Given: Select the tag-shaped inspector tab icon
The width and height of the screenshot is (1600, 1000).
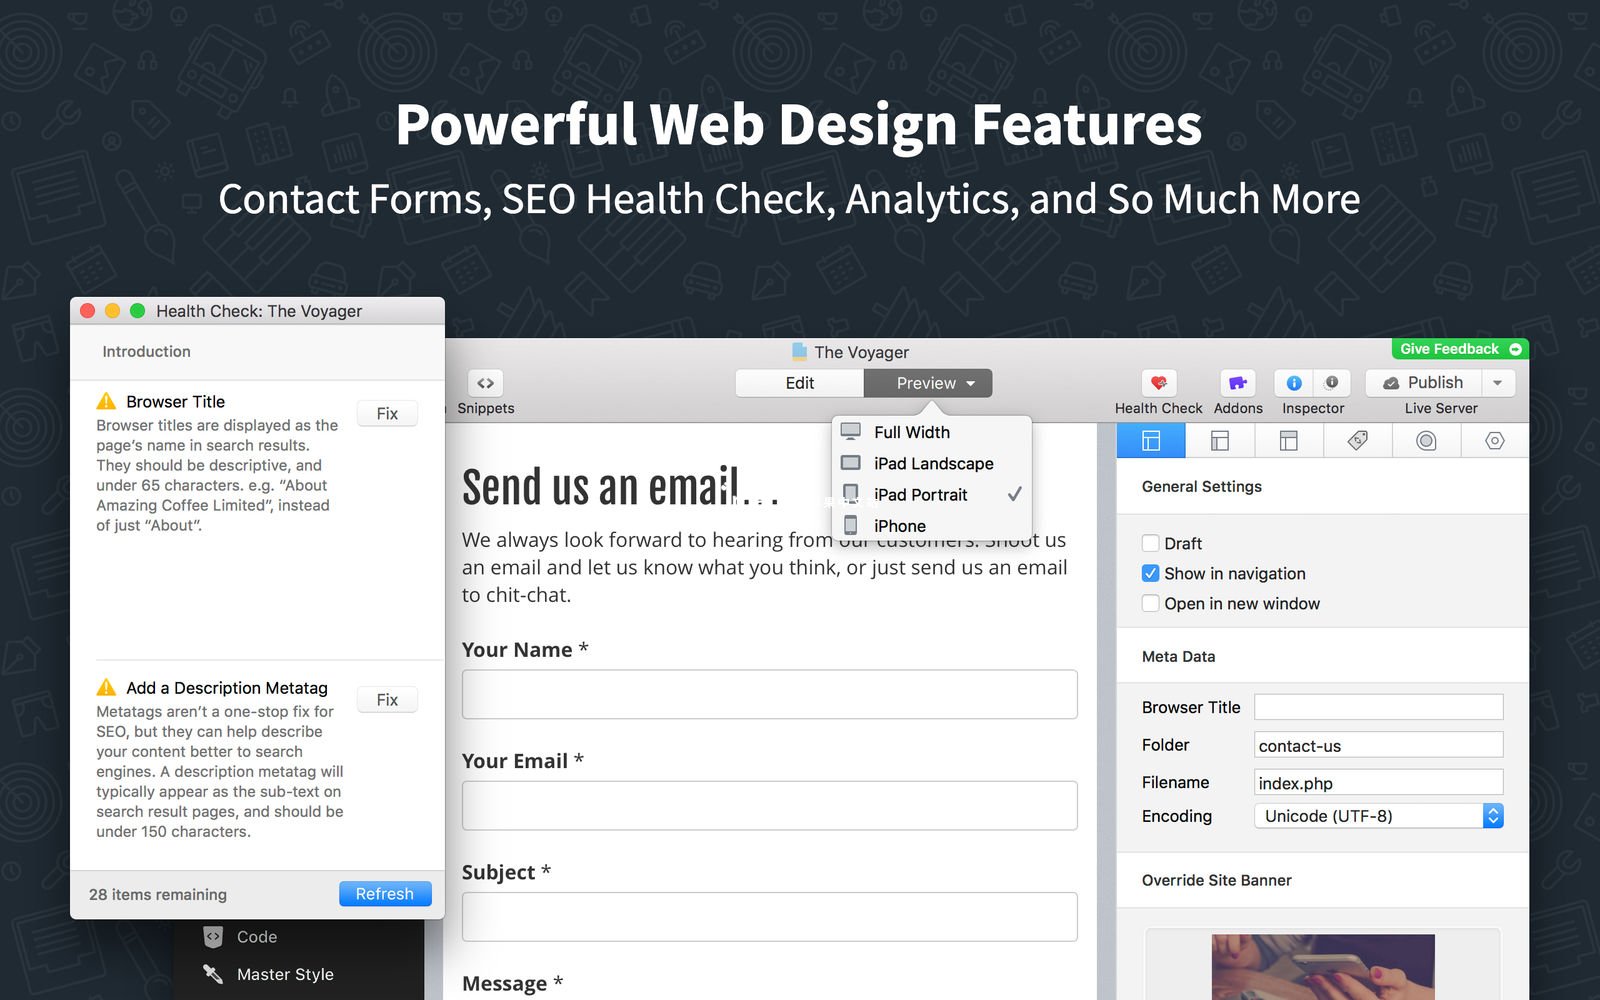Looking at the screenshot, I should (1357, 441).
